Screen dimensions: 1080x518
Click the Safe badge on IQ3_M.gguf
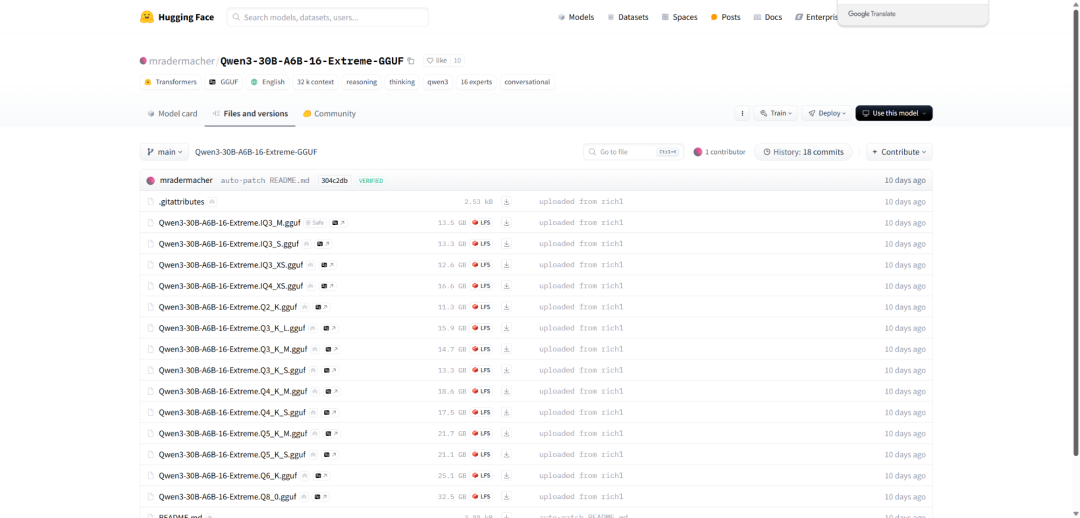(315, 223)
